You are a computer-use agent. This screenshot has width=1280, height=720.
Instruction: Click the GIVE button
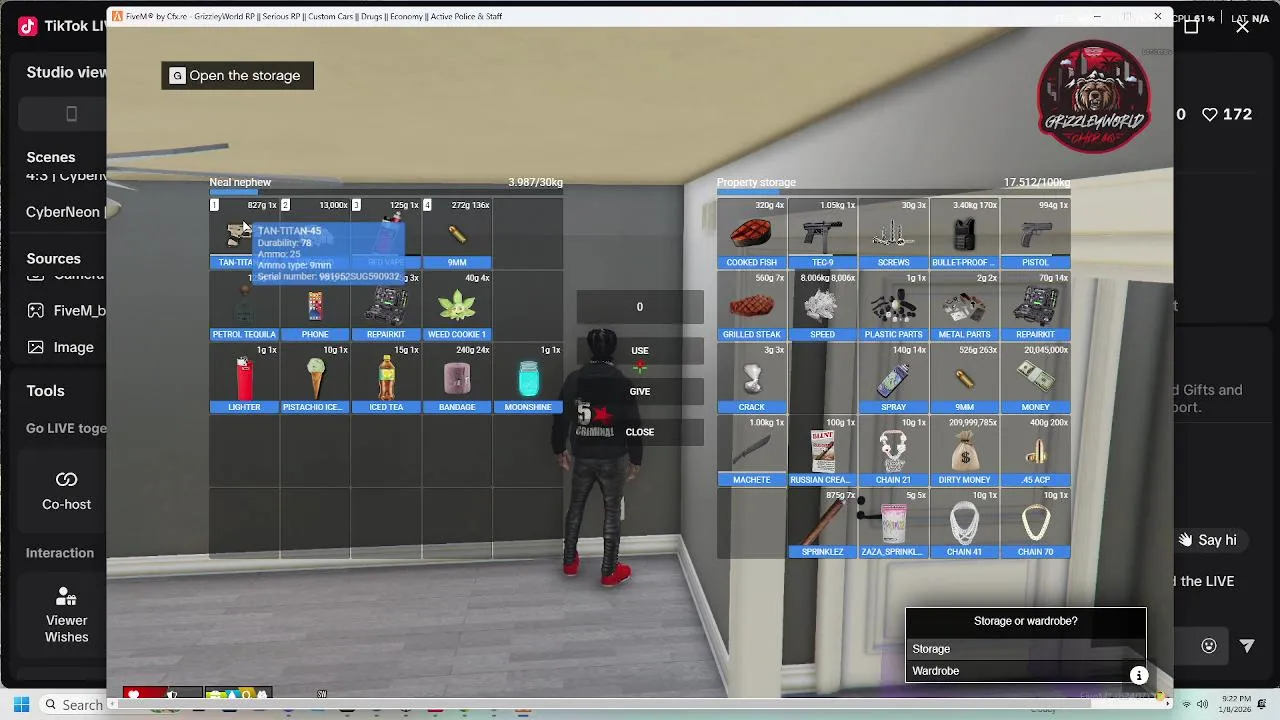point(640,391)
